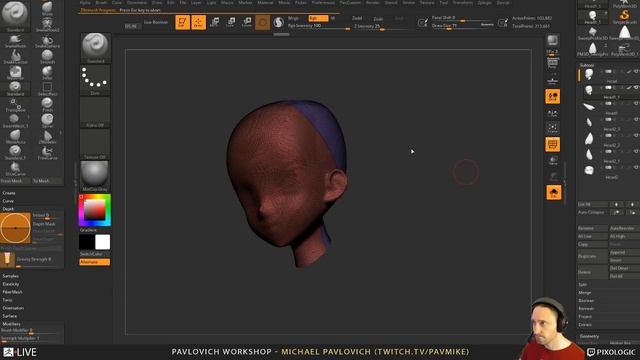The width and height of the screenshot is (640, 360).
Task: Select the Pinch brush
Action: [x=47, y=104]
